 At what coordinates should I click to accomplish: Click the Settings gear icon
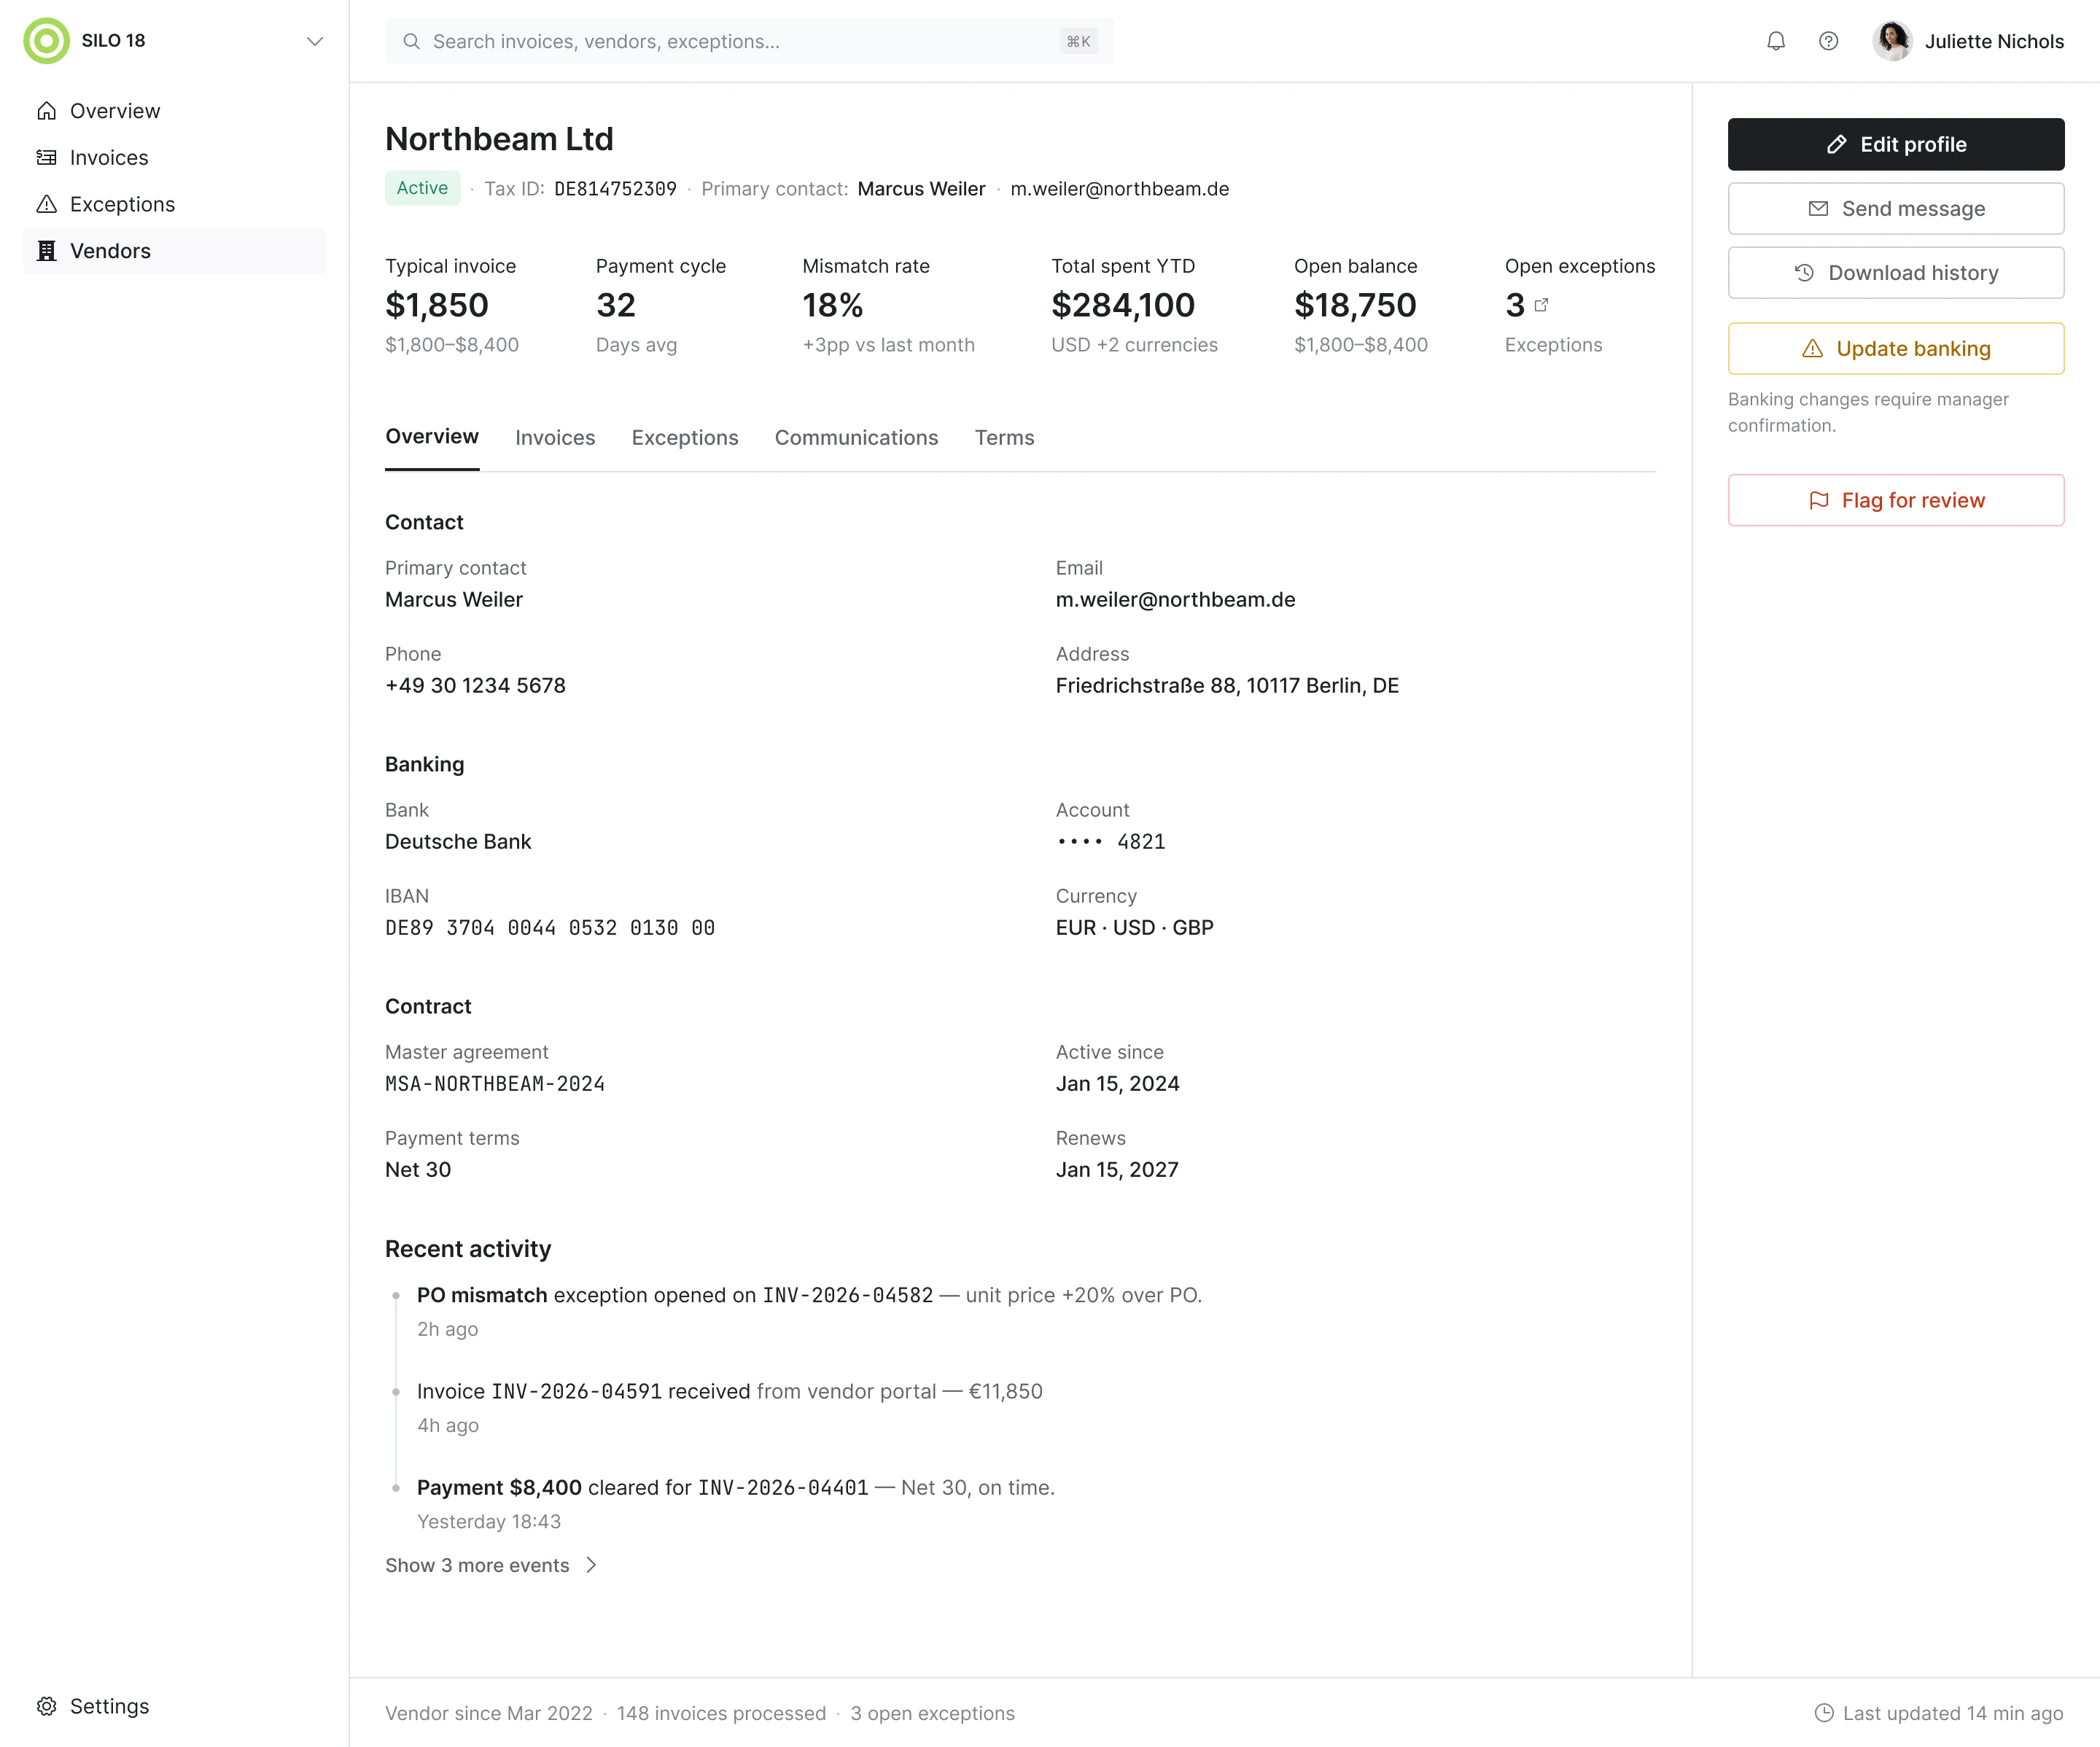[46, 1706]
